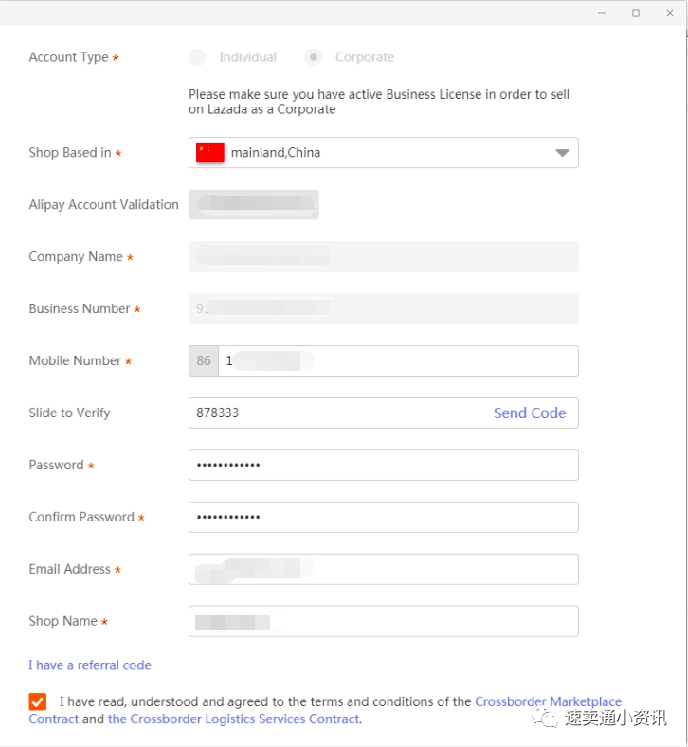This screenshot has height=747, width=688.
Task: Click the Shop Name field
Action: pyautogui.click(x=384, y=621)
